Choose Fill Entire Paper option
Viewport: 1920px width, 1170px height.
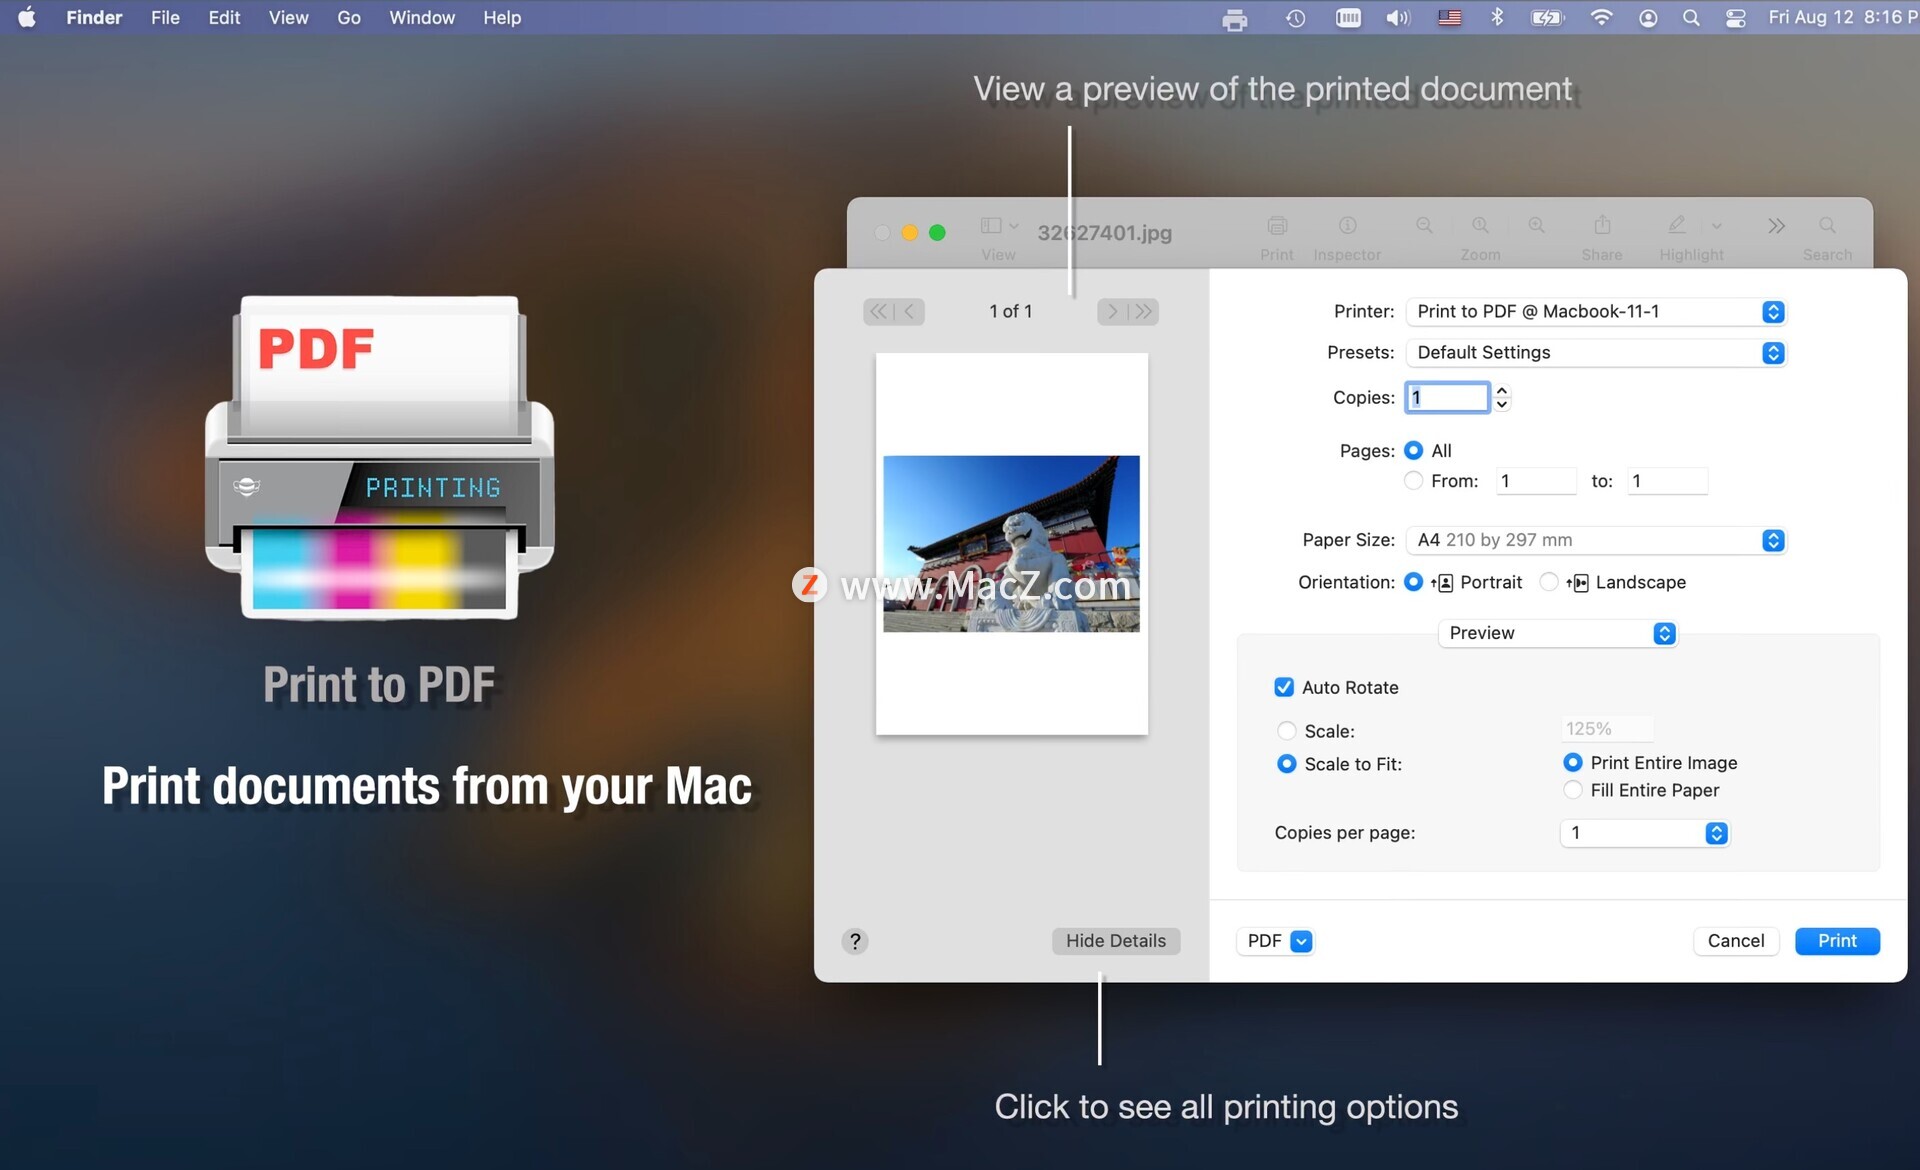(1573, 790)
